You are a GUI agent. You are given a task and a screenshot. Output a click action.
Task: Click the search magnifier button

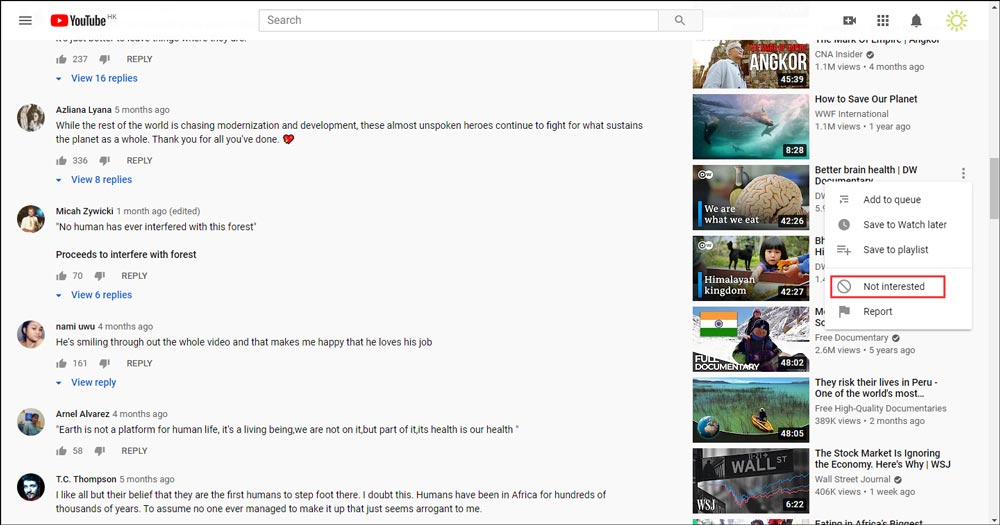680,20
